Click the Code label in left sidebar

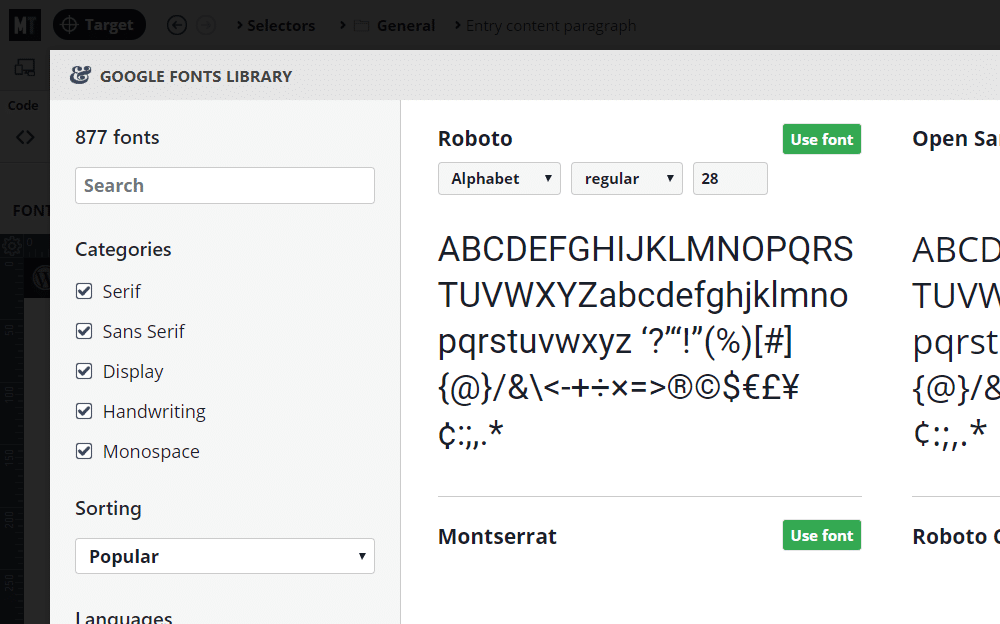pos(23,105)
